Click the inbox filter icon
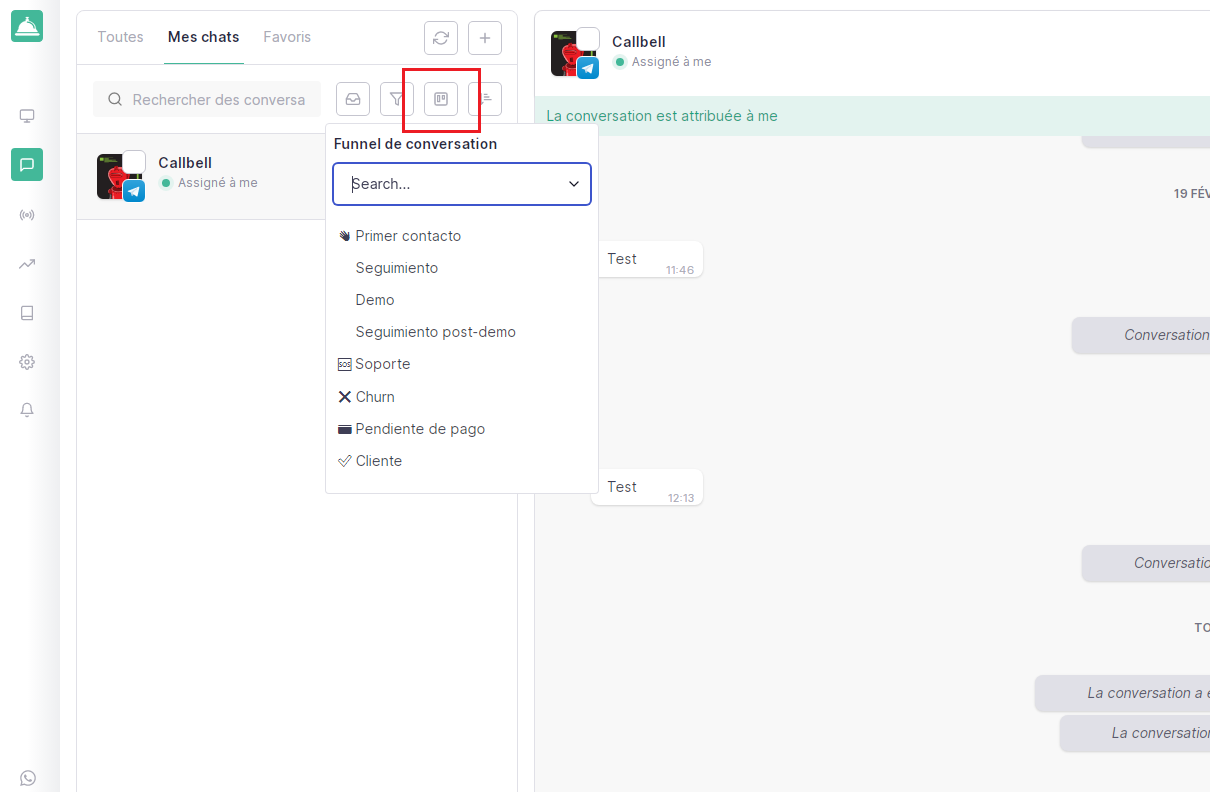The image size is (1210, 792). click(353, 99)
